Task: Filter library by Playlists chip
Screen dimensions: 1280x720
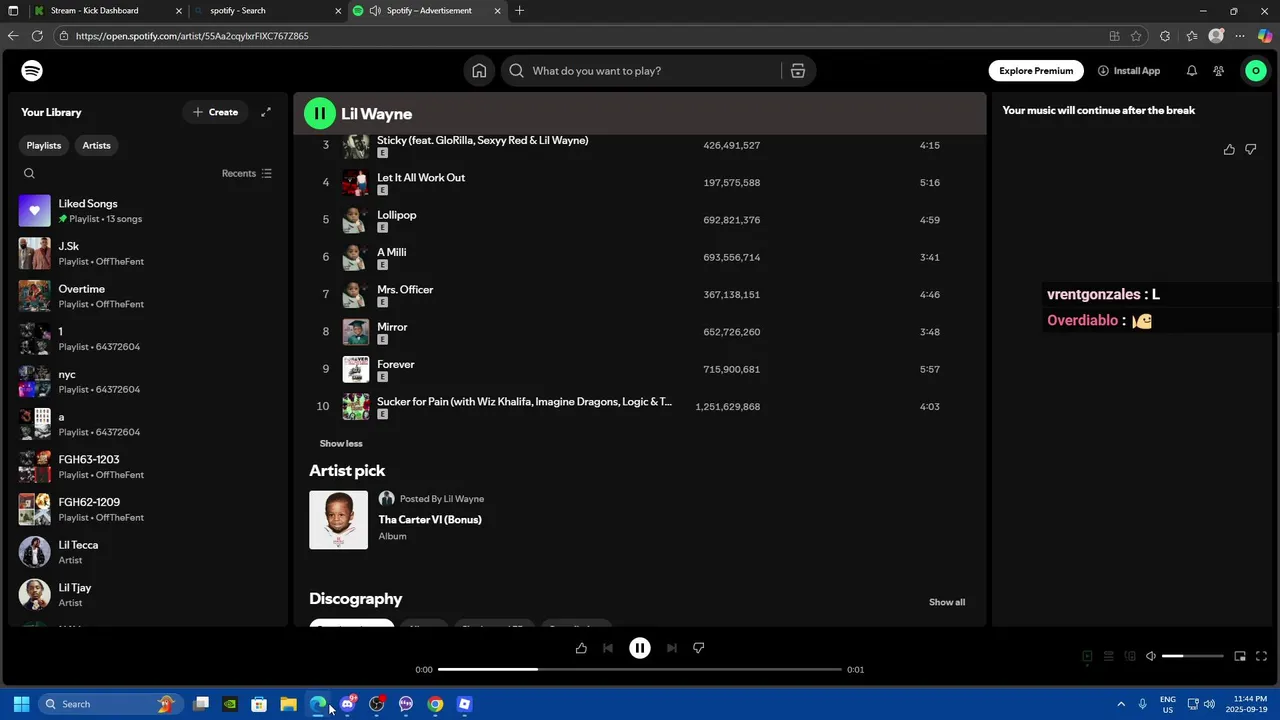Action: [44, 145]
